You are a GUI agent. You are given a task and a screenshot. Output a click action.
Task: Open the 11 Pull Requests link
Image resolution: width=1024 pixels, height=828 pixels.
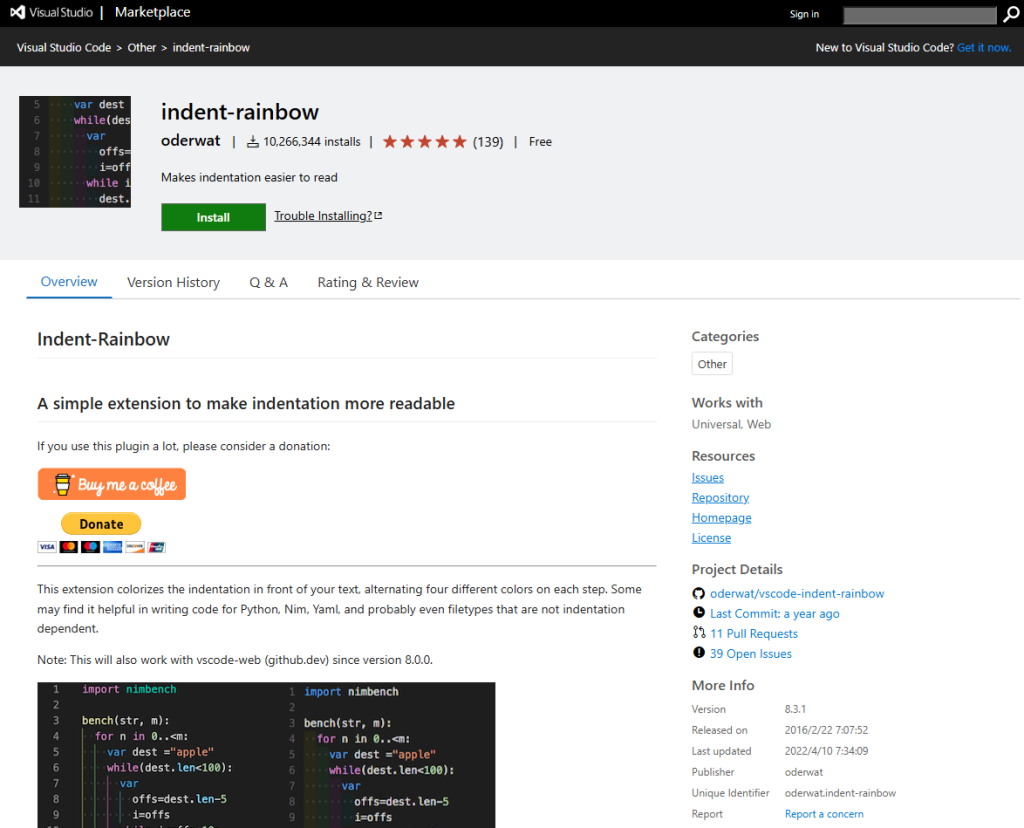point(754,633)
